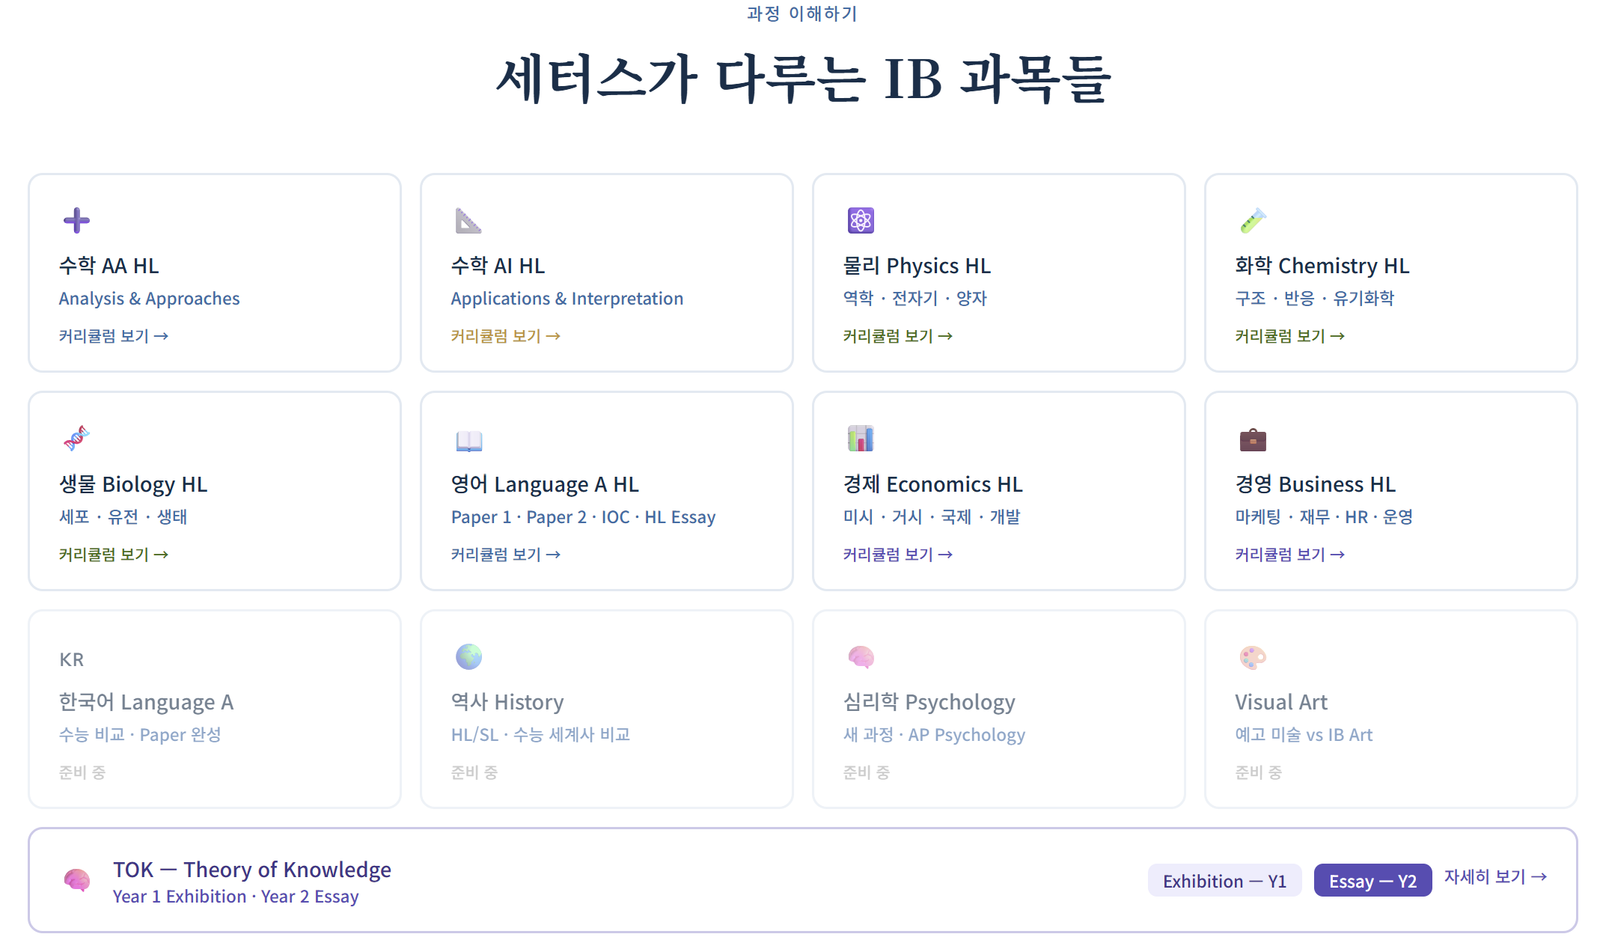The height and width of the screenshot is (946, 1600).
Task: Click the brain icon on 심리학 Psychology card
Action: (860, 657)
